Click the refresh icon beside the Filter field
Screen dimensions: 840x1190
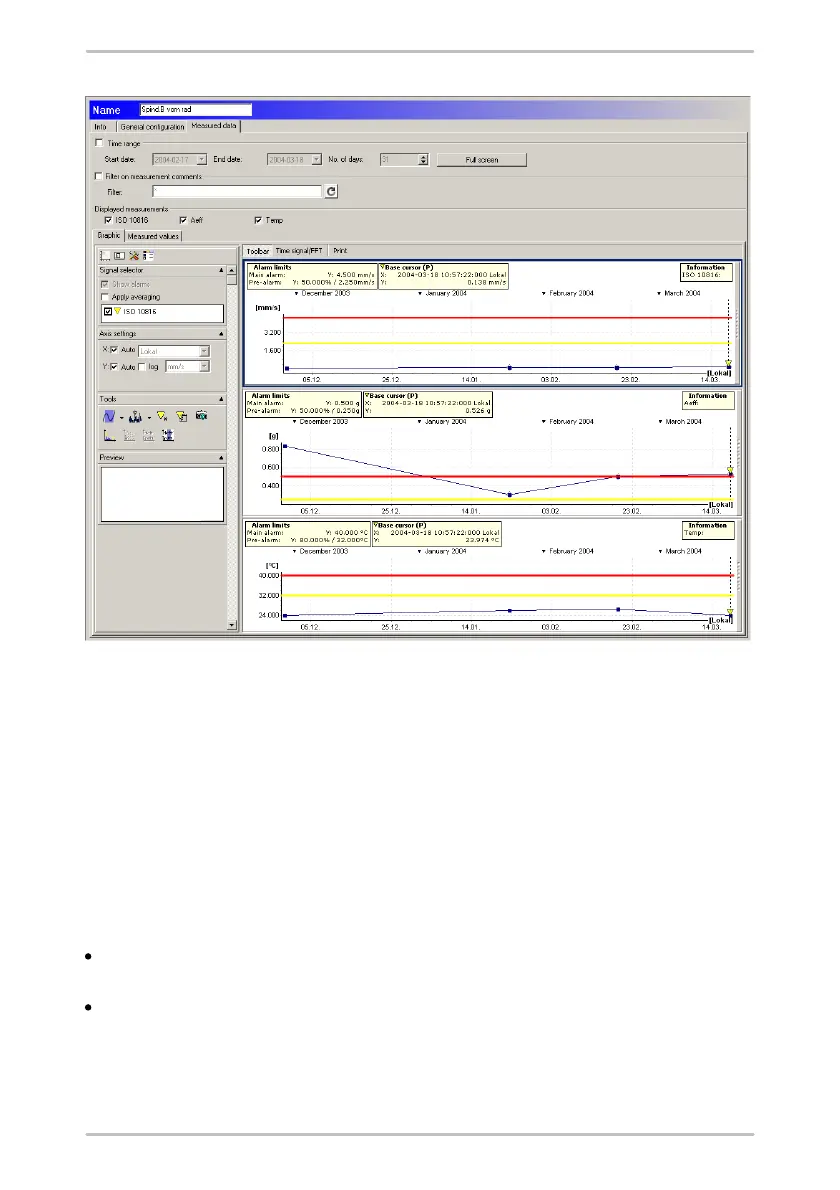click(x=332, y=190)
